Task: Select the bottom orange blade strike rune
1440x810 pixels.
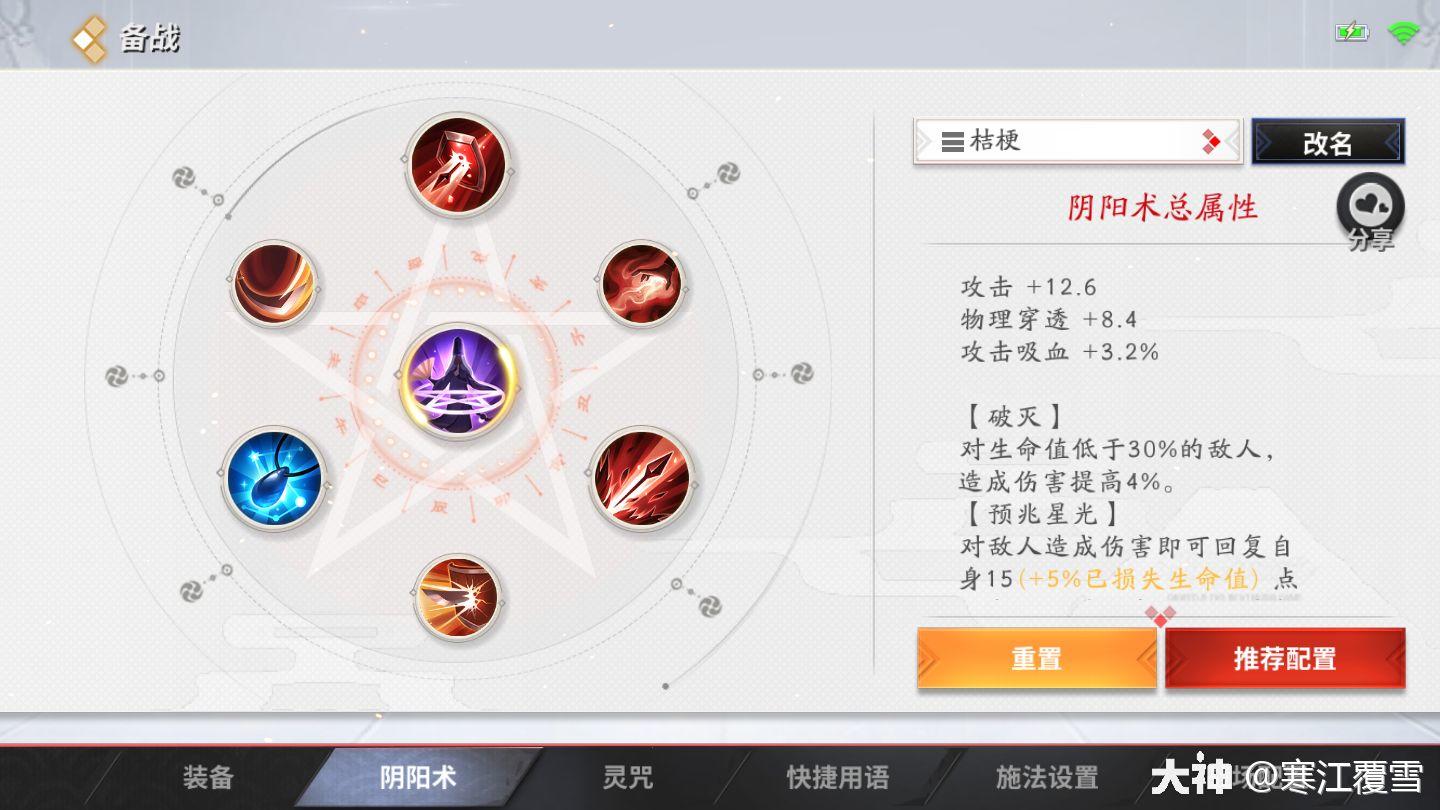Action: pyautogui.click(x=458, y=598)
